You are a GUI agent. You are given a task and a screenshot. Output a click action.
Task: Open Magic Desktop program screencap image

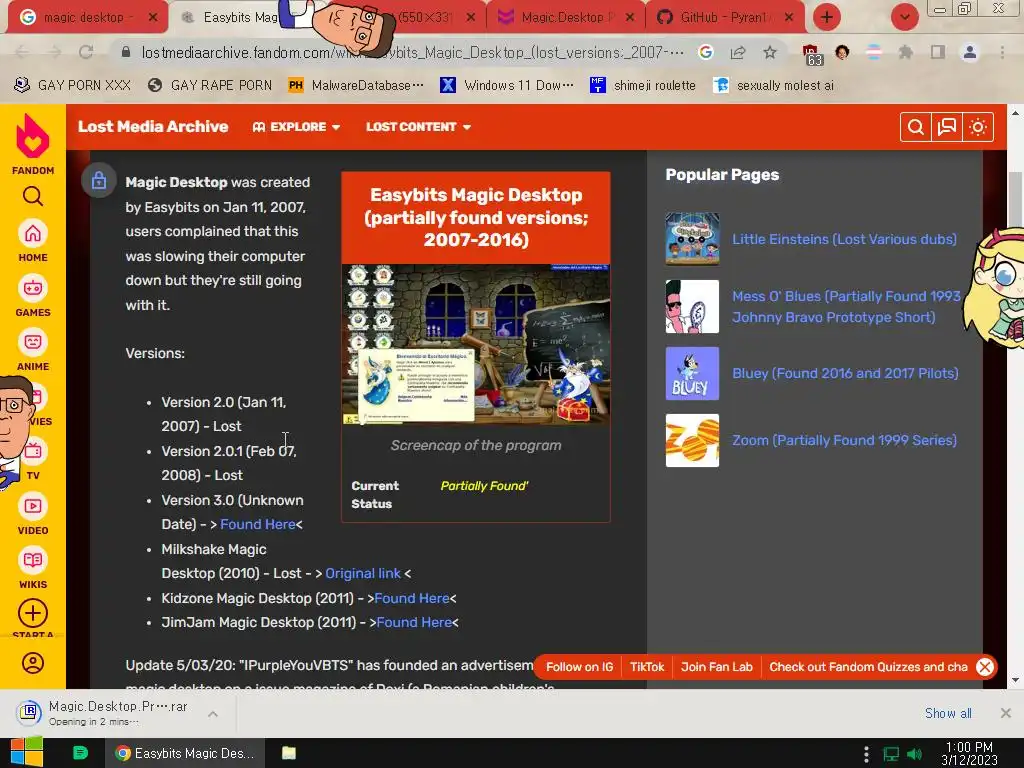click(476, 344)
